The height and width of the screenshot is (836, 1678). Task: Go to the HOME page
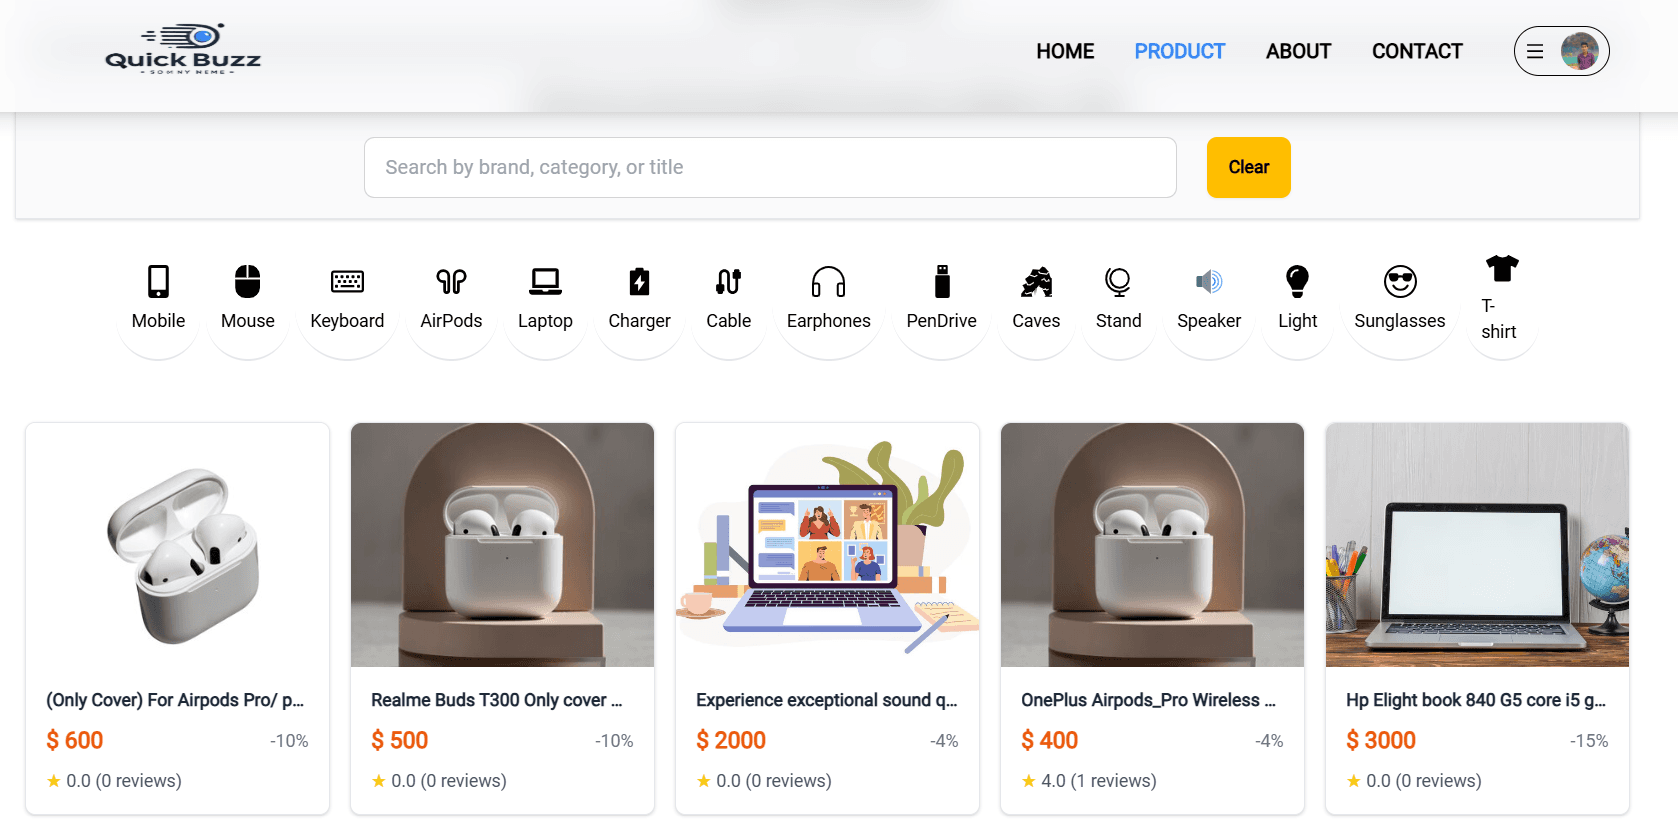coord(1064,51)
